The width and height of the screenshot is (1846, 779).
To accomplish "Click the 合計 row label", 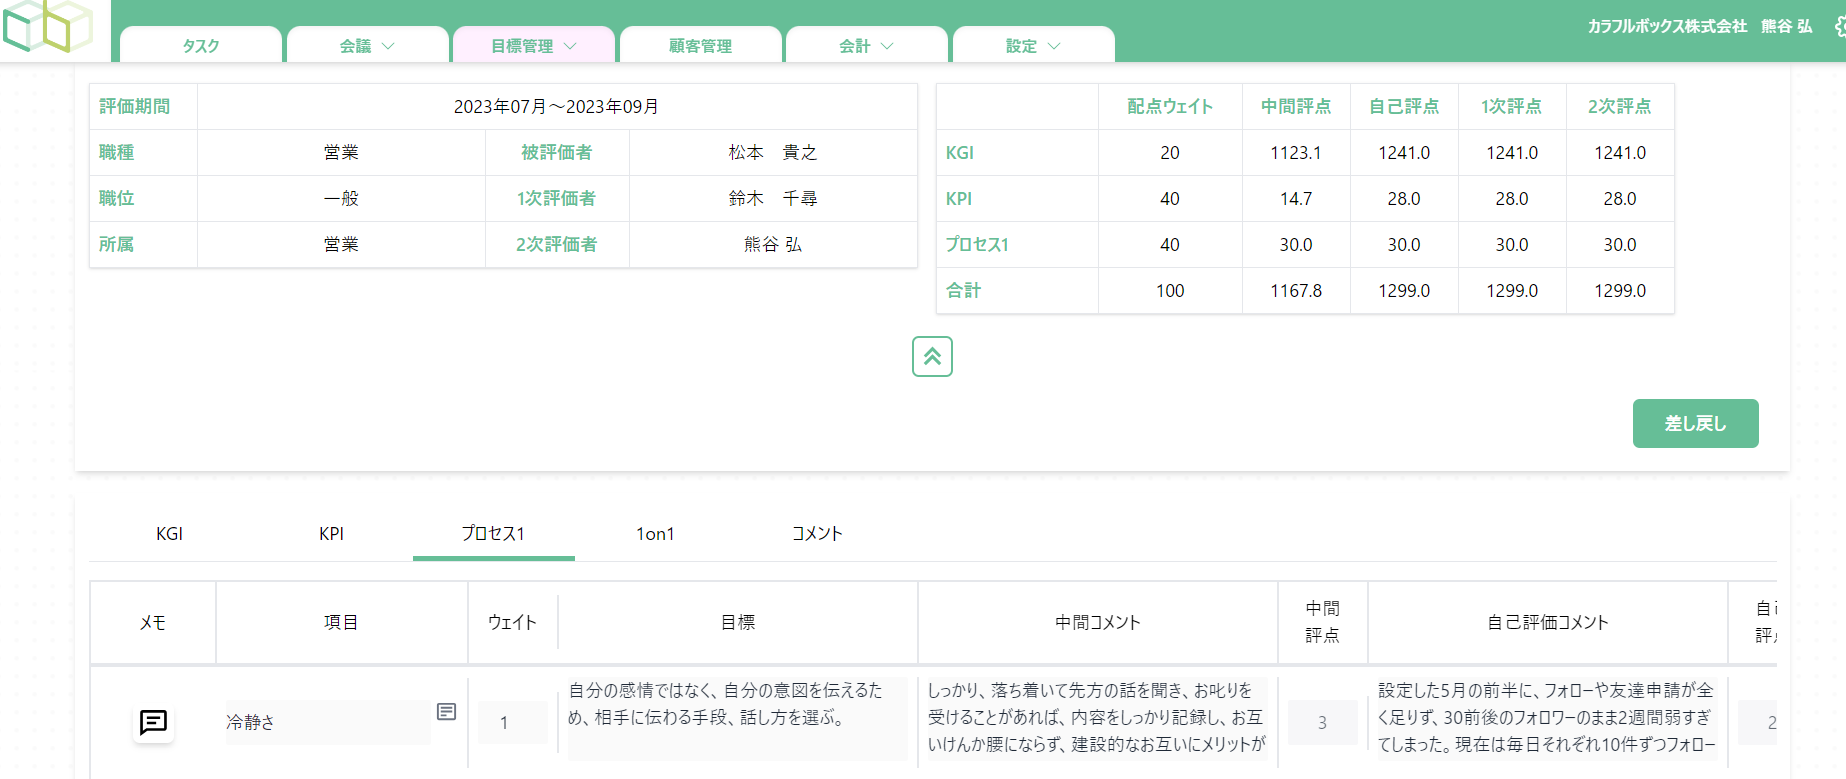I will (x=963, y=291).
